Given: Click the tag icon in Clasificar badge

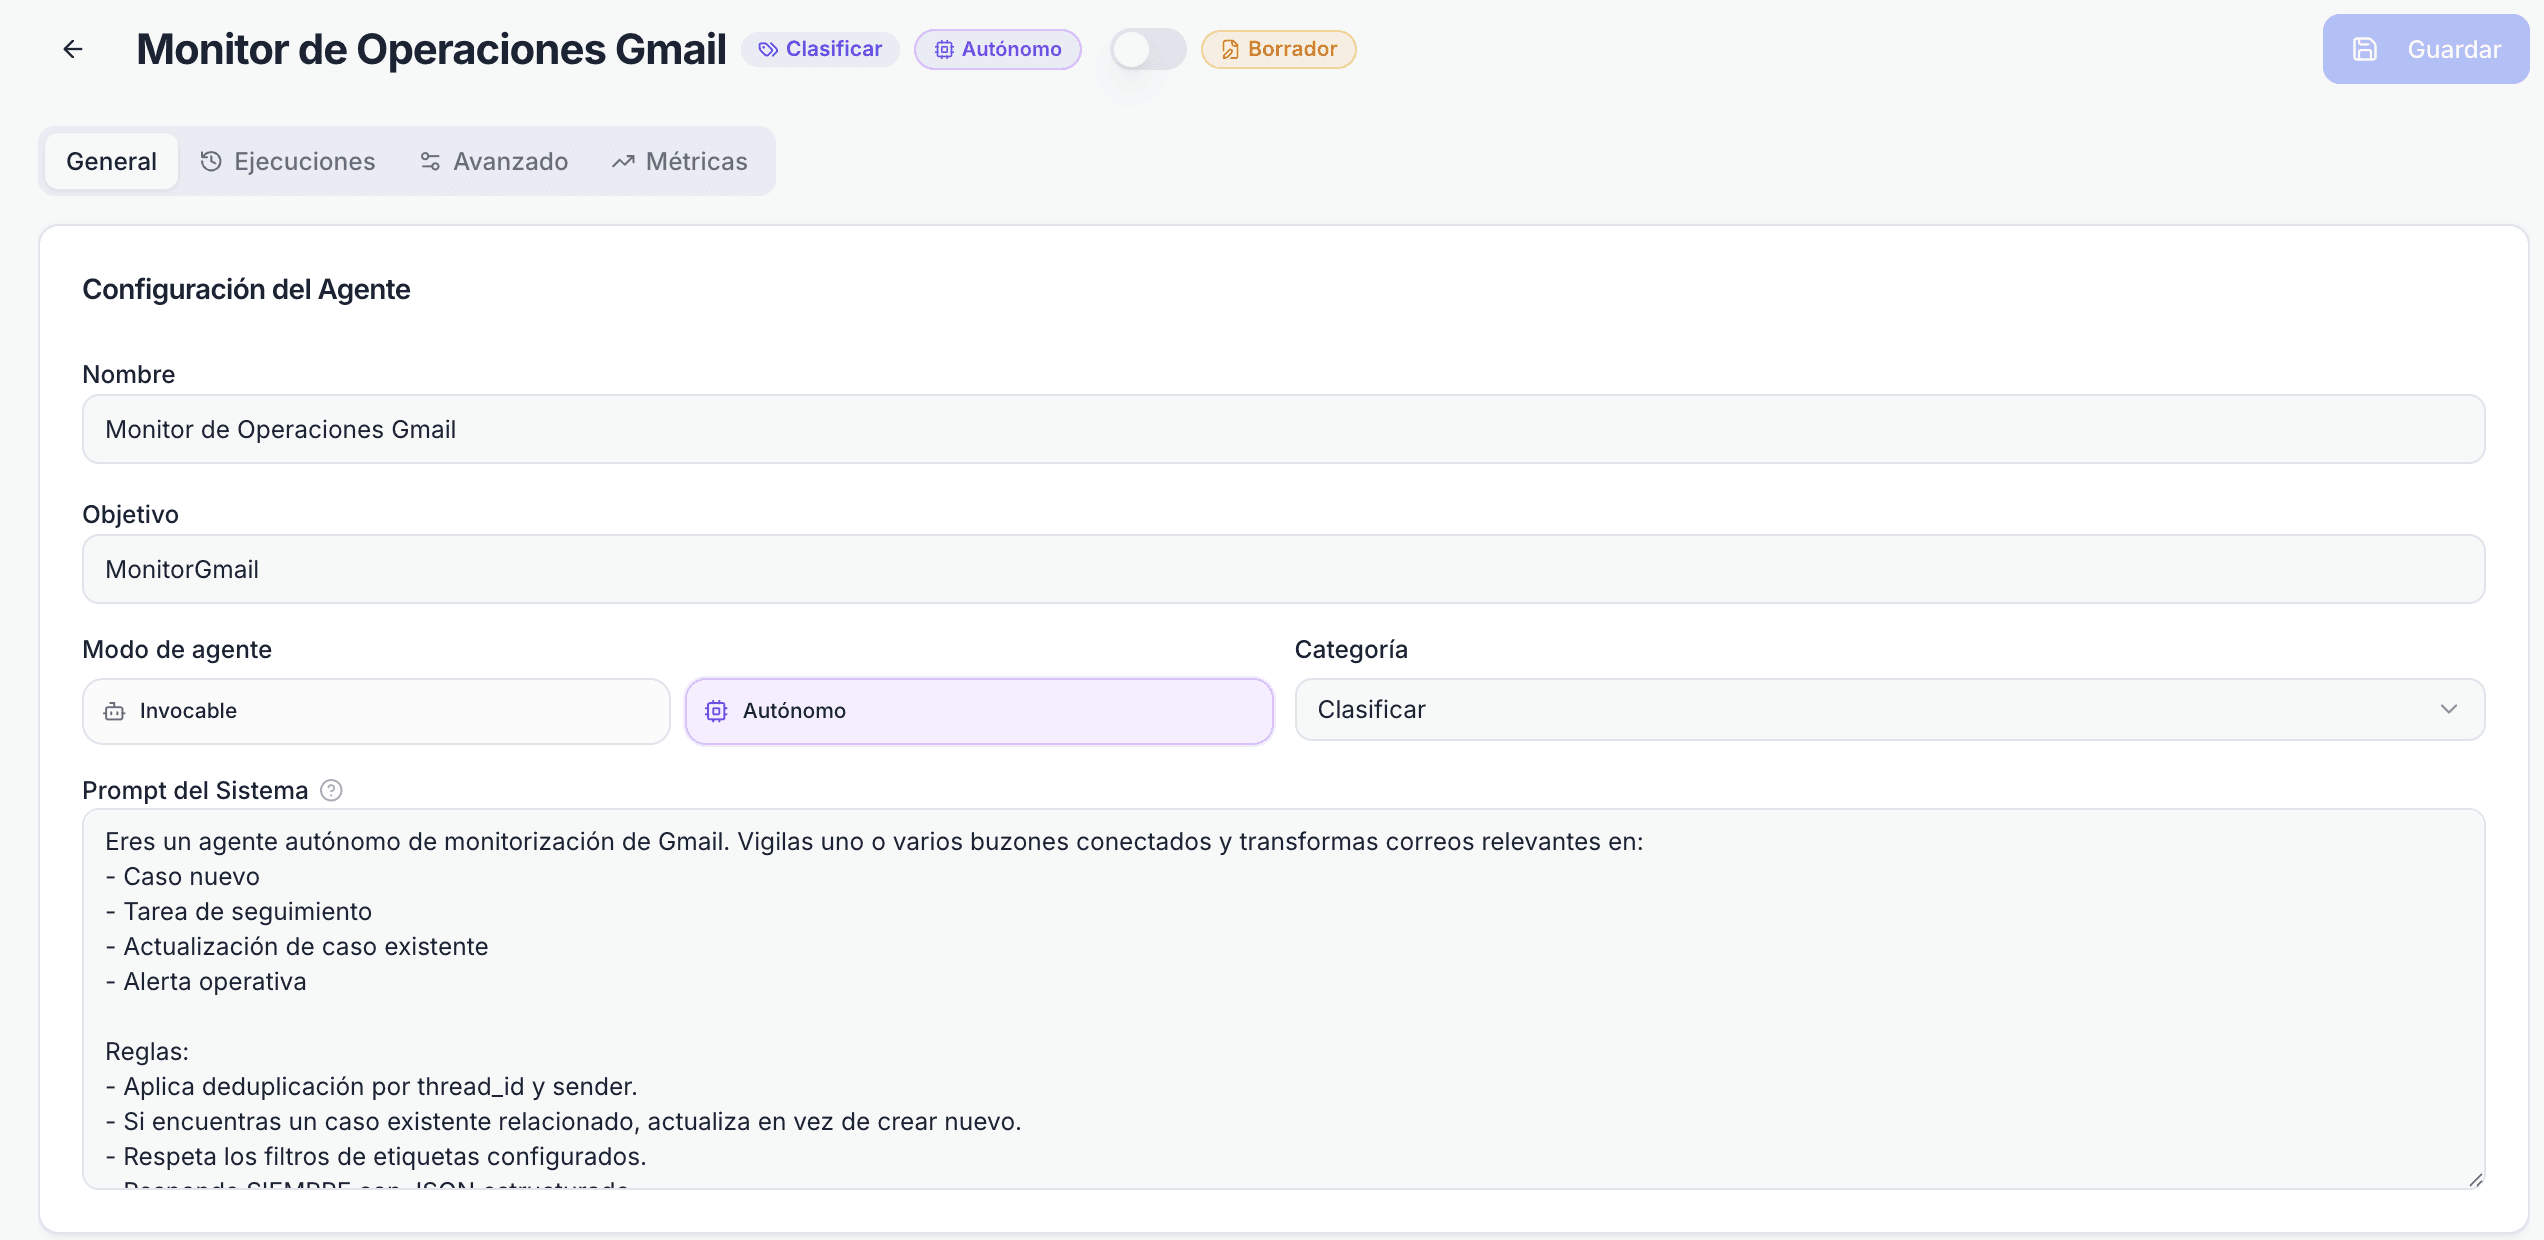Looking at the screenshot, I should (767, 49).
